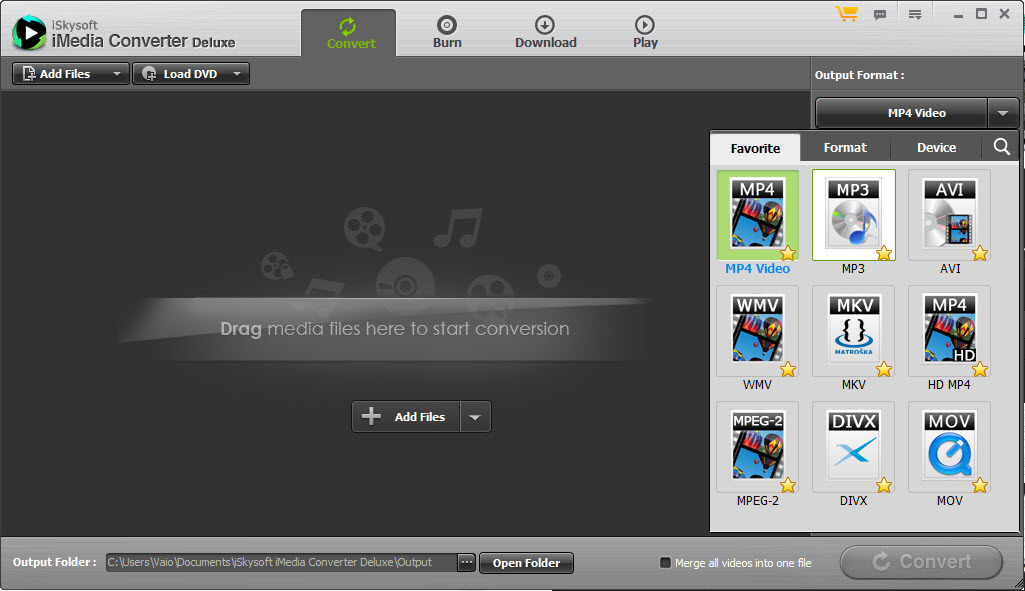
Task: Browse output folder with ellipsis button
Action: tap(466, 562)
